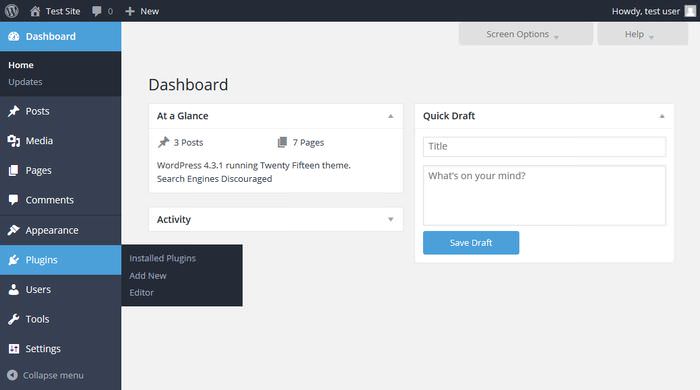
Task: Click the Collapse menu arrow icon
Action: [x=12, y=375]
